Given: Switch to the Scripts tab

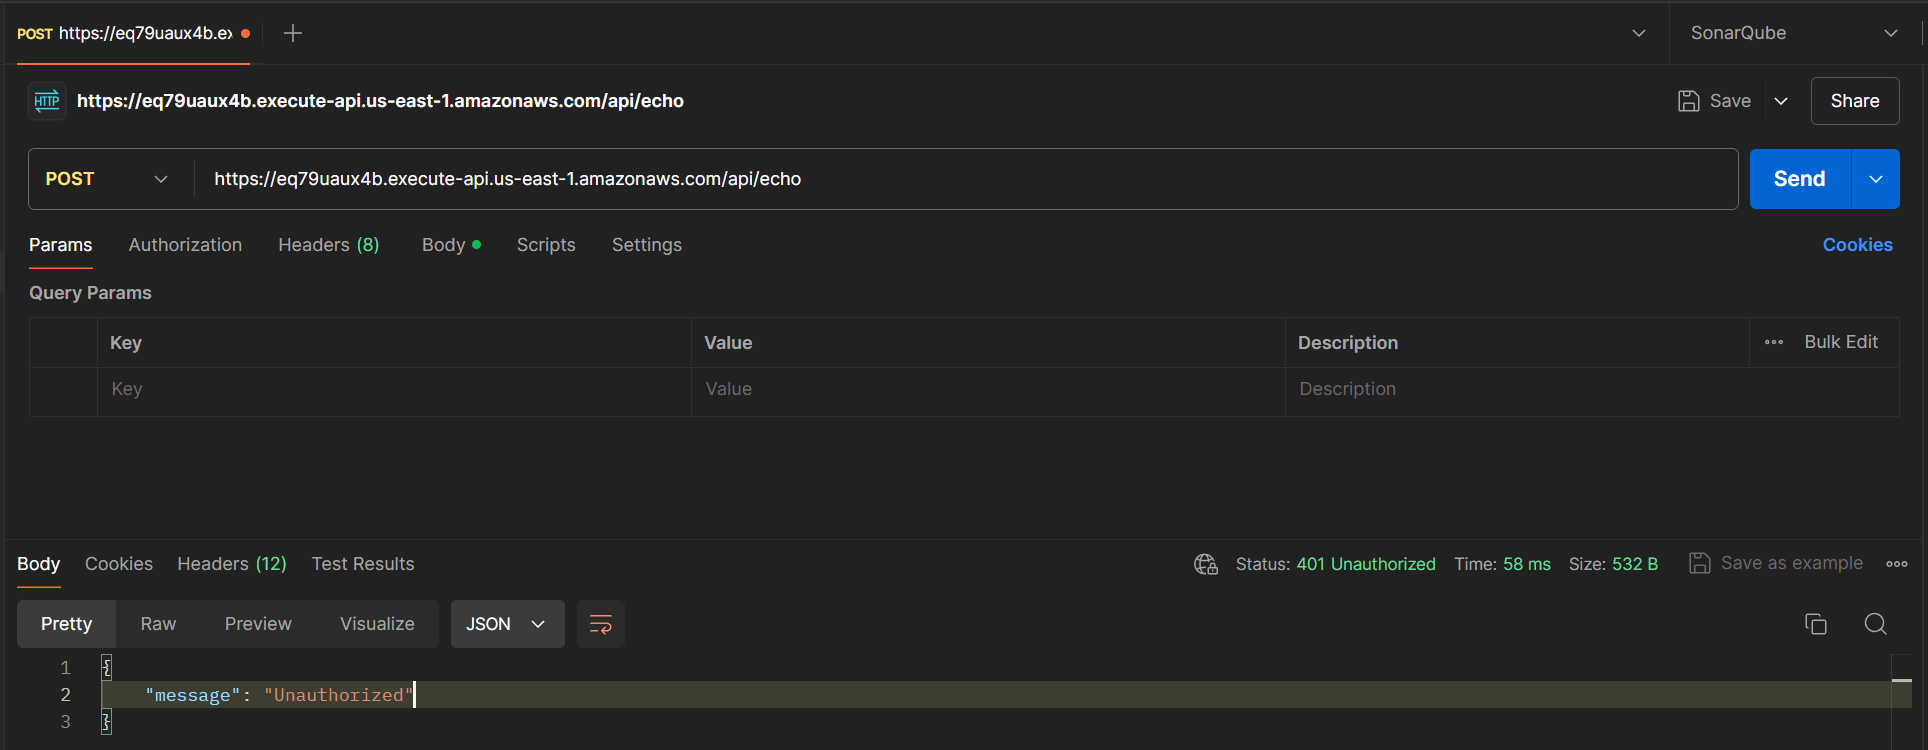Looking at the screenshot, I should tap(546, 245).
